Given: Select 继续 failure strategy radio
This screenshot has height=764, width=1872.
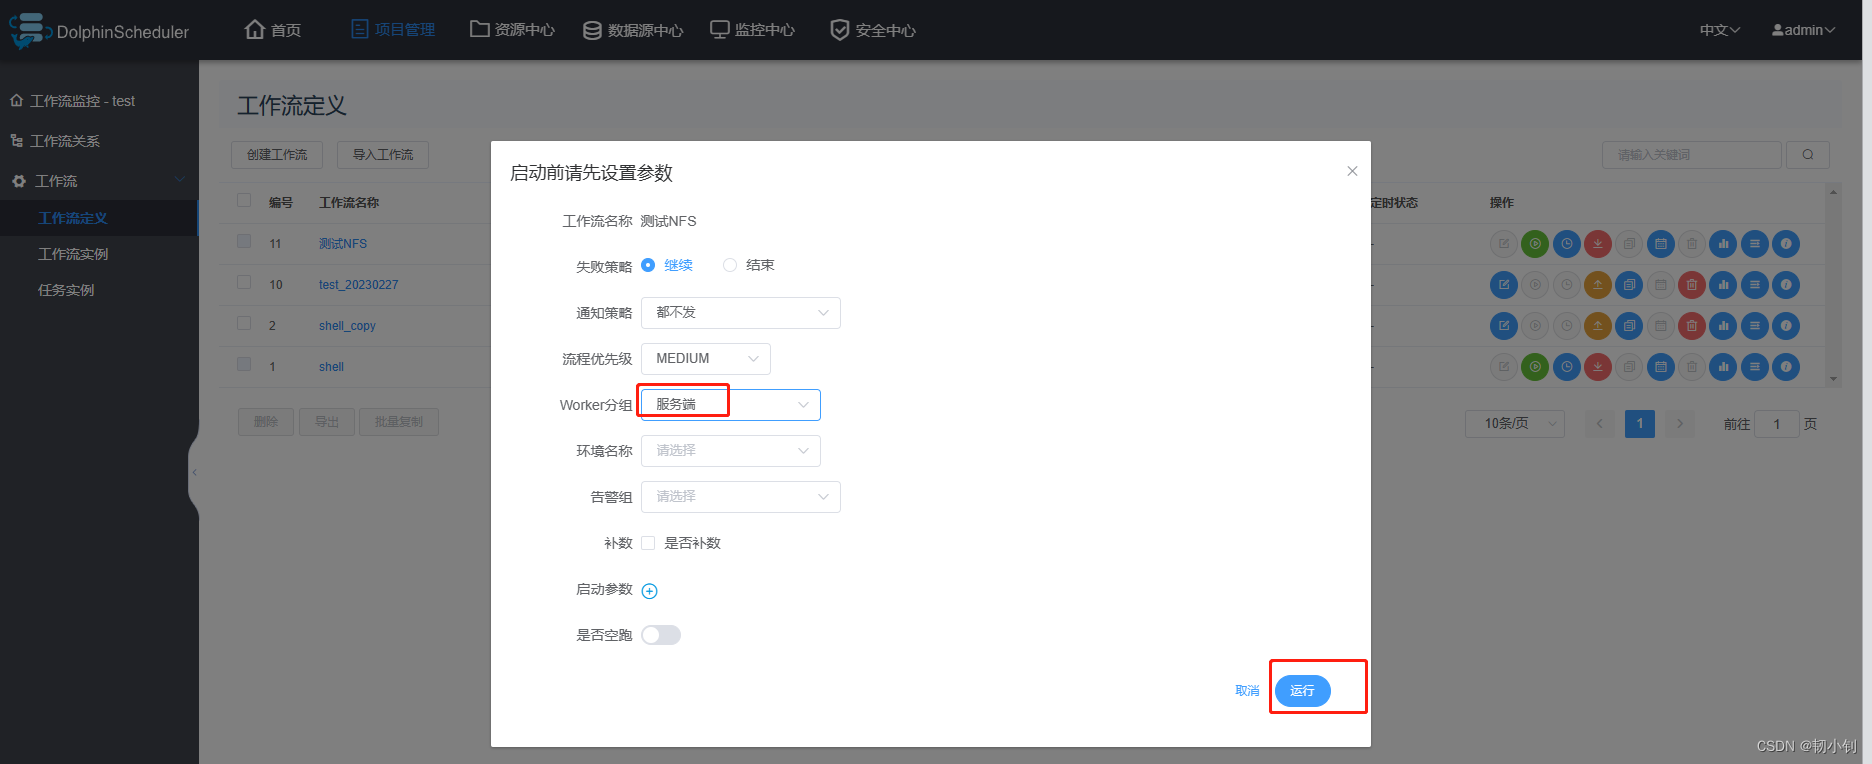Looking at the screenshot, I should 648,265.
